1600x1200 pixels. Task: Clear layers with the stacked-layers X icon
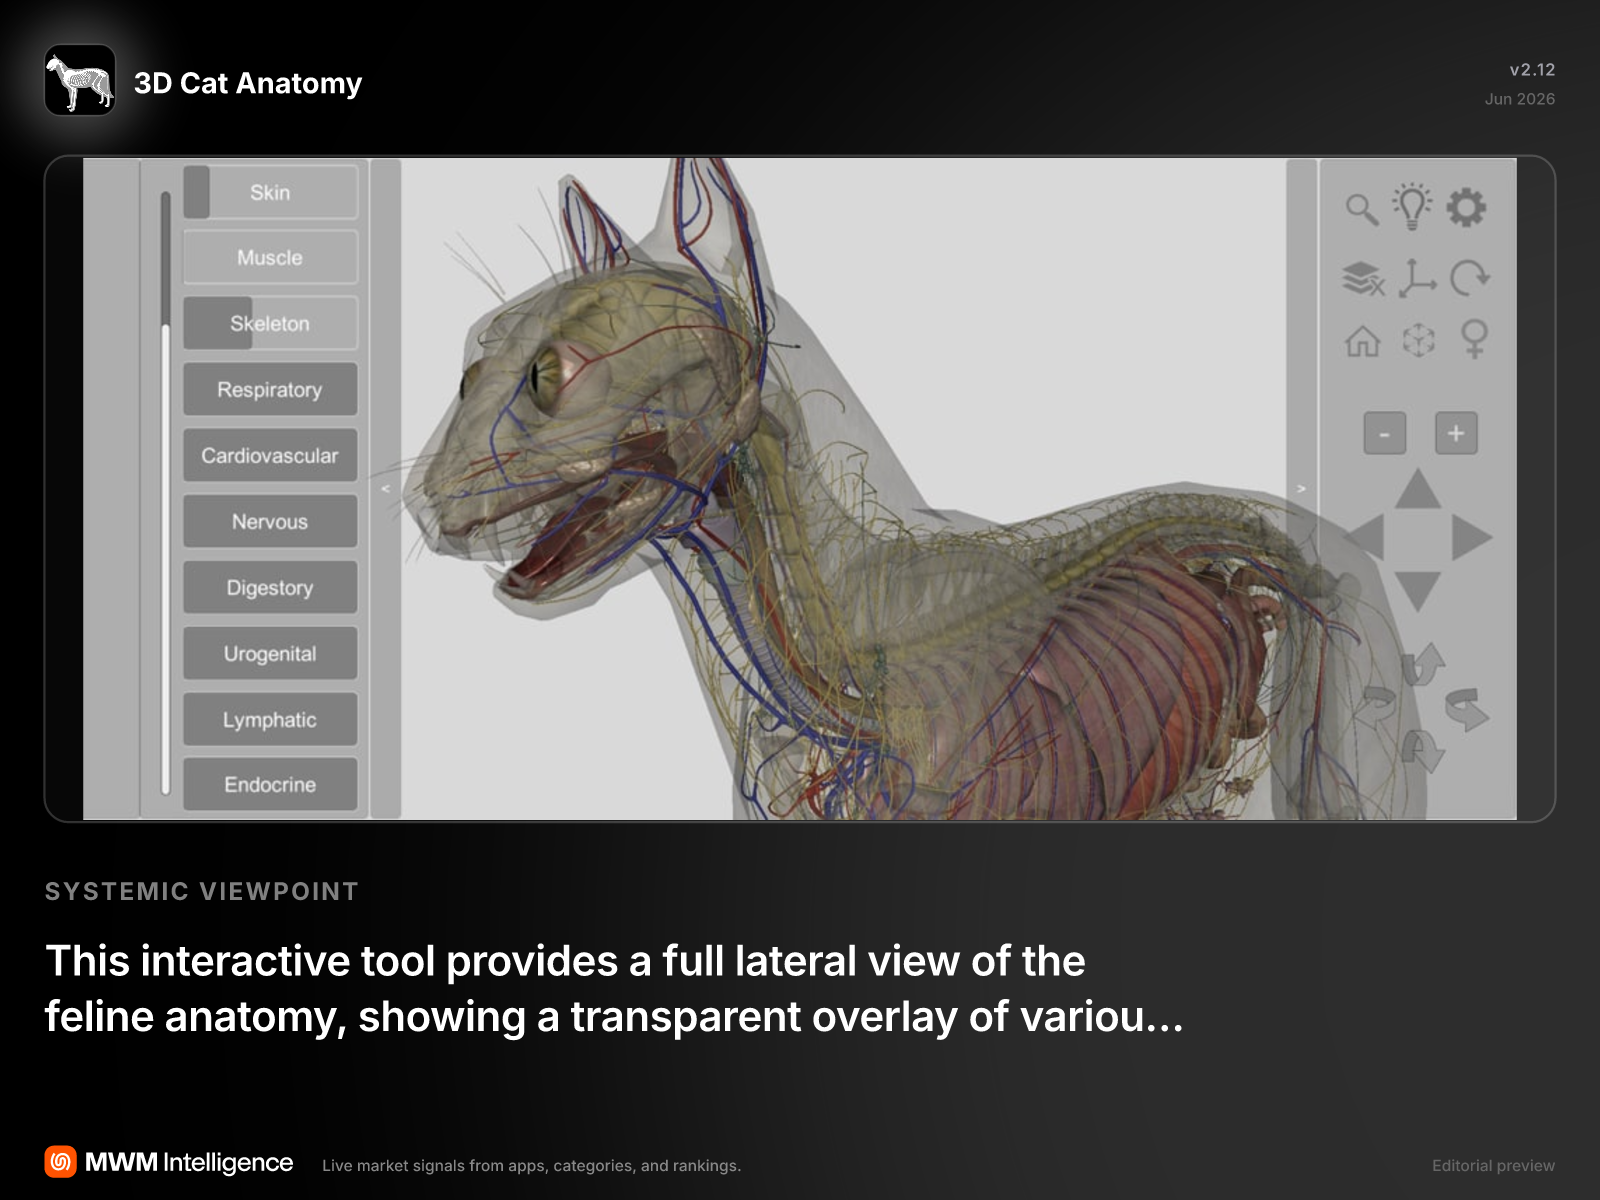[x=1363, y=278]
